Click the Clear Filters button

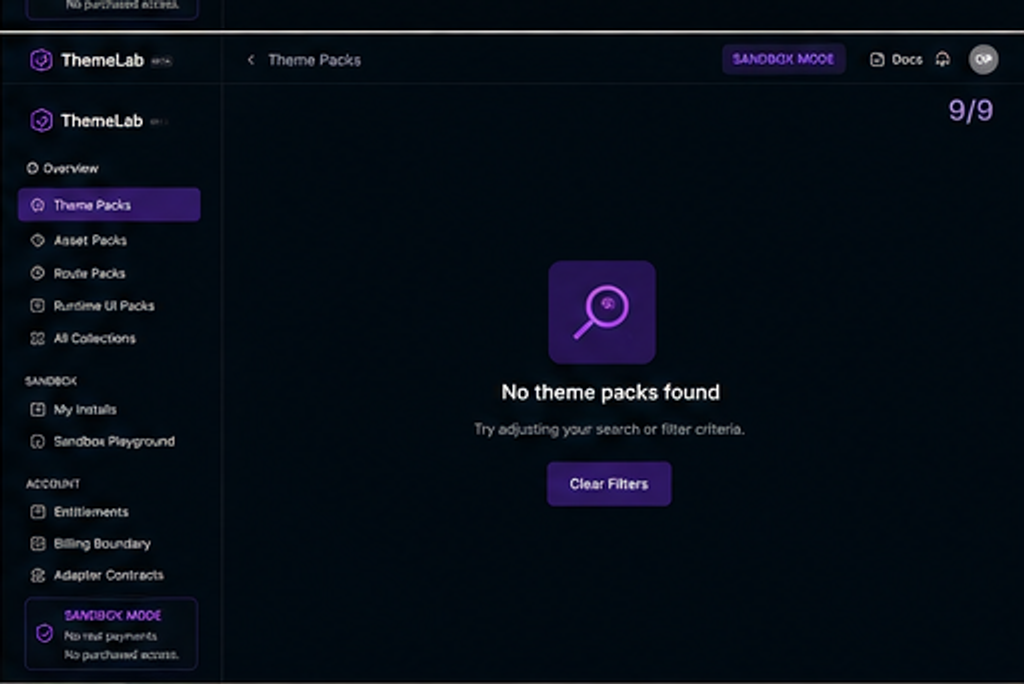pos(609,484)
